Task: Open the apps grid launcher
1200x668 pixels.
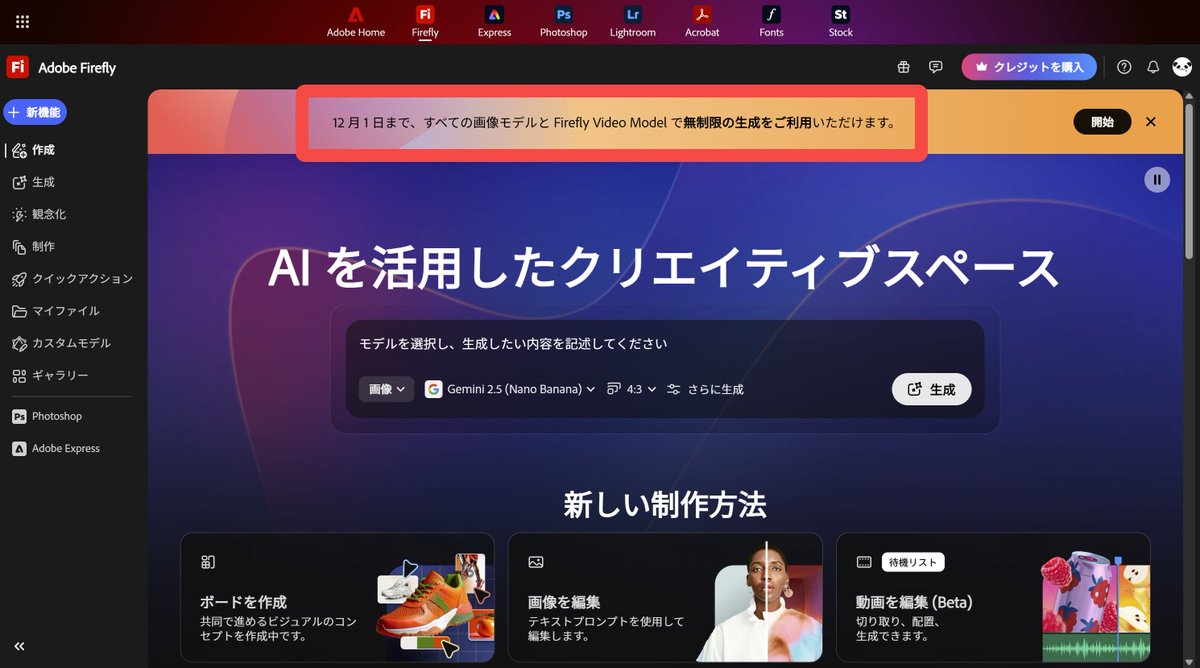Action: tap(23, 21)
